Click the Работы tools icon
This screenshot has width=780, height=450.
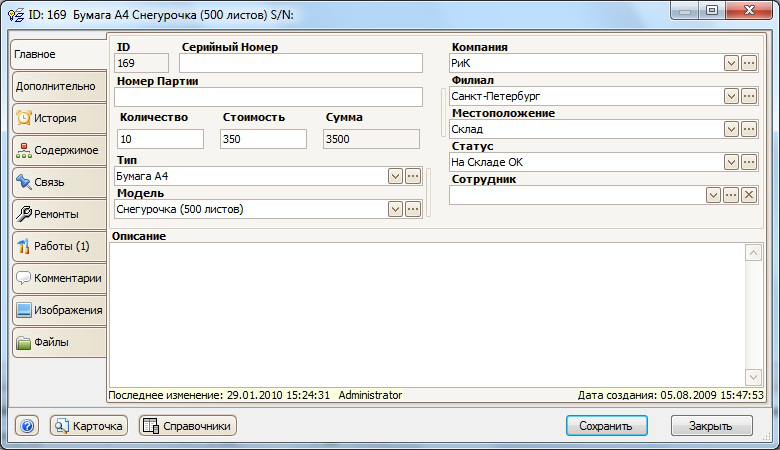(x=24, y=246)
